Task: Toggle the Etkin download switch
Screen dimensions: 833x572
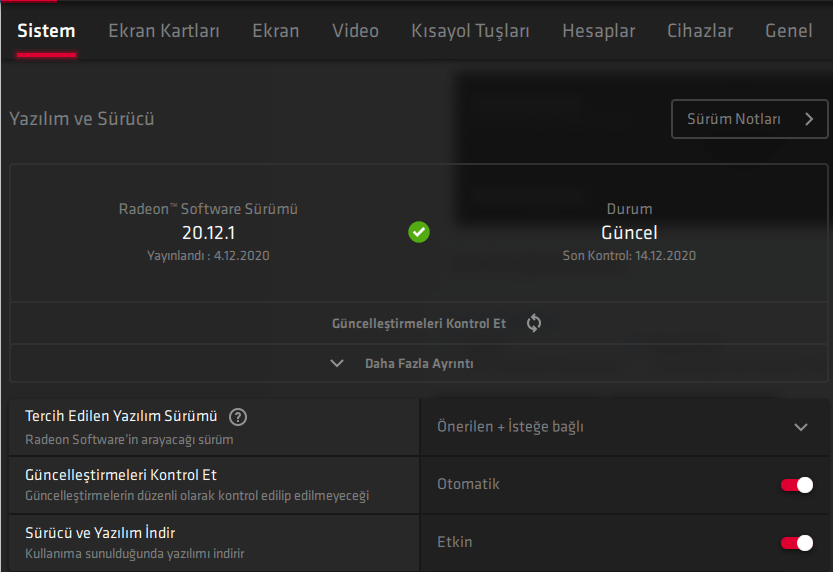Action: pos(796,543)
